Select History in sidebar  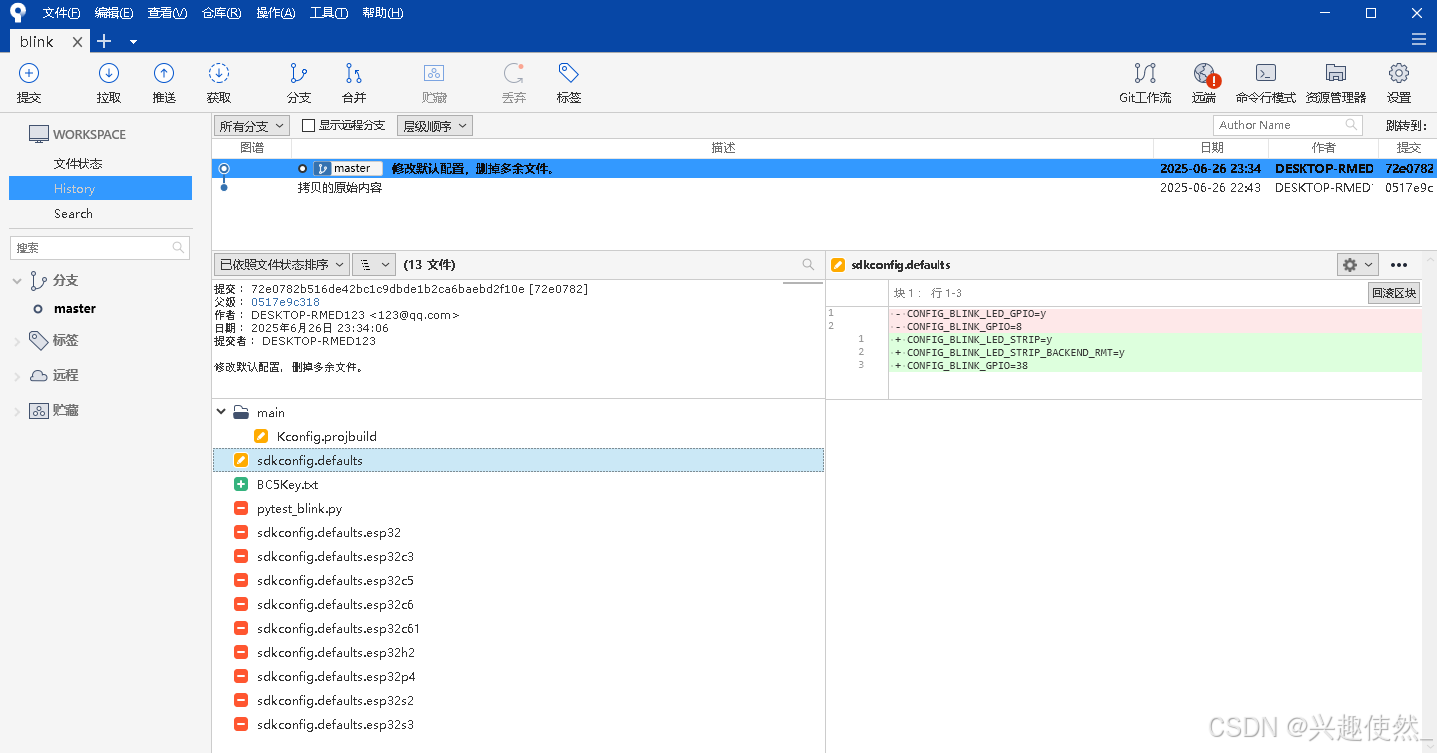click(x=100, y=188)
